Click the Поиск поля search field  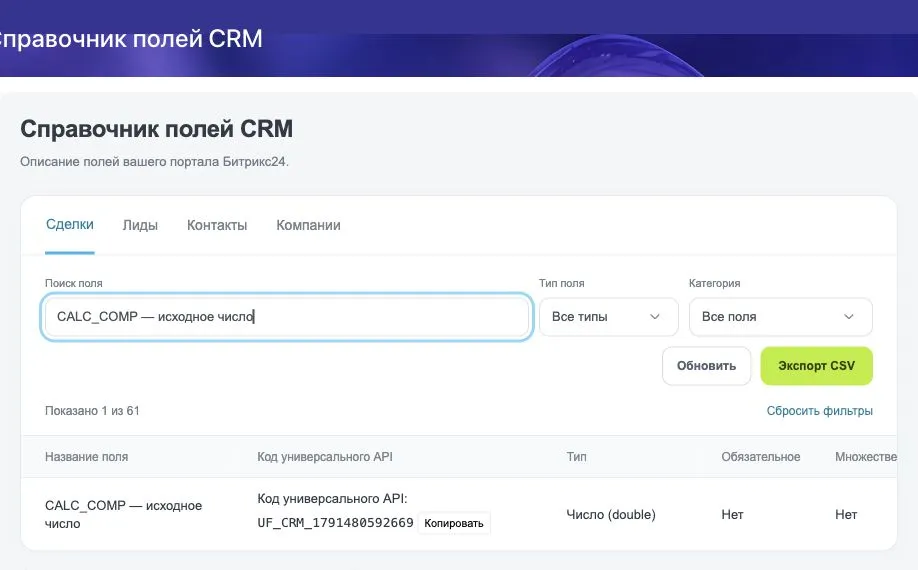[287, 317]
